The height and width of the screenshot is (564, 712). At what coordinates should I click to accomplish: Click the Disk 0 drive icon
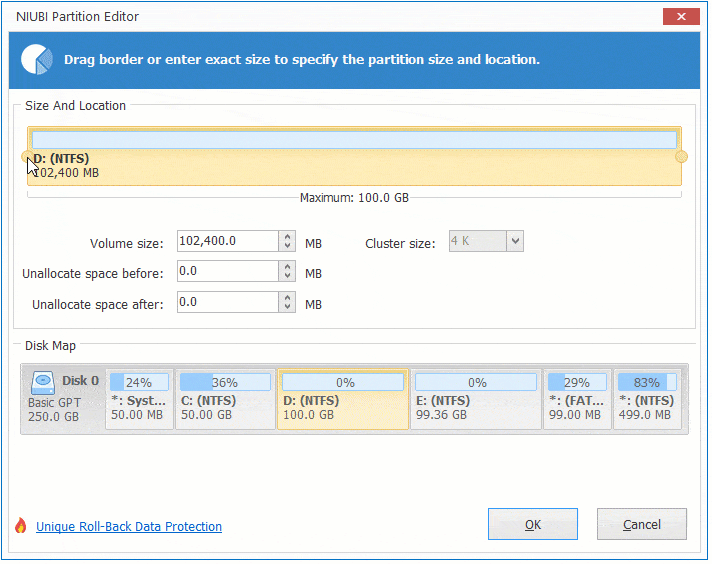pos(44,381)
